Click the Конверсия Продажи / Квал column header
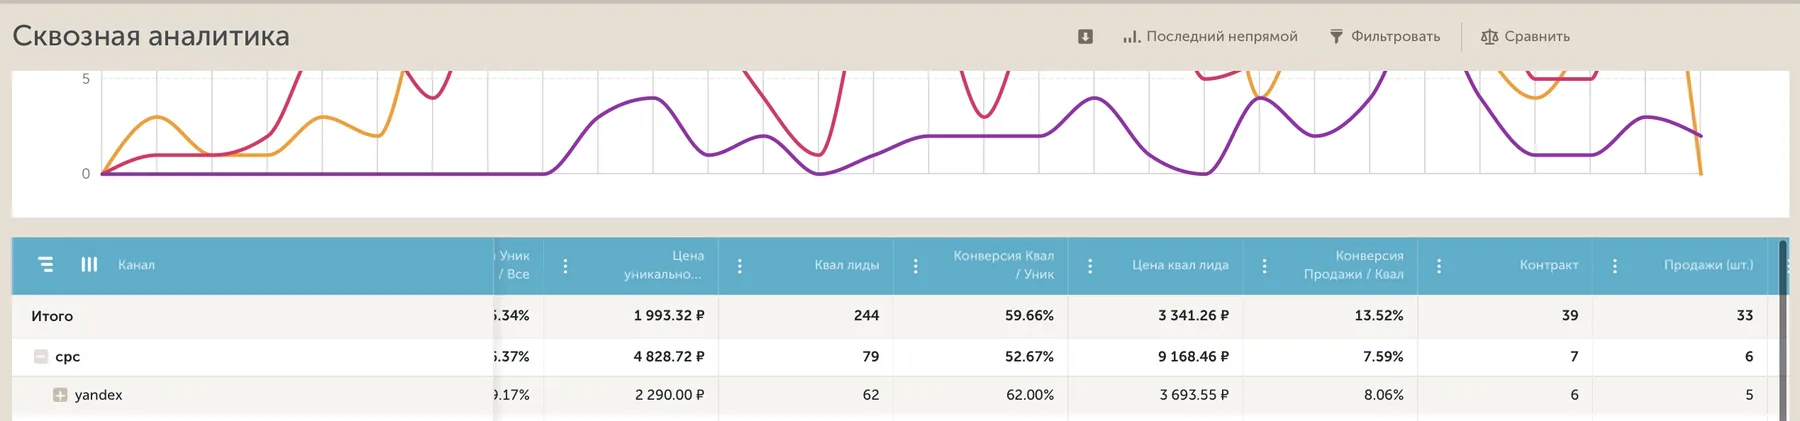This screenshot has width=1800, height=421. [x=1353, y=265]
